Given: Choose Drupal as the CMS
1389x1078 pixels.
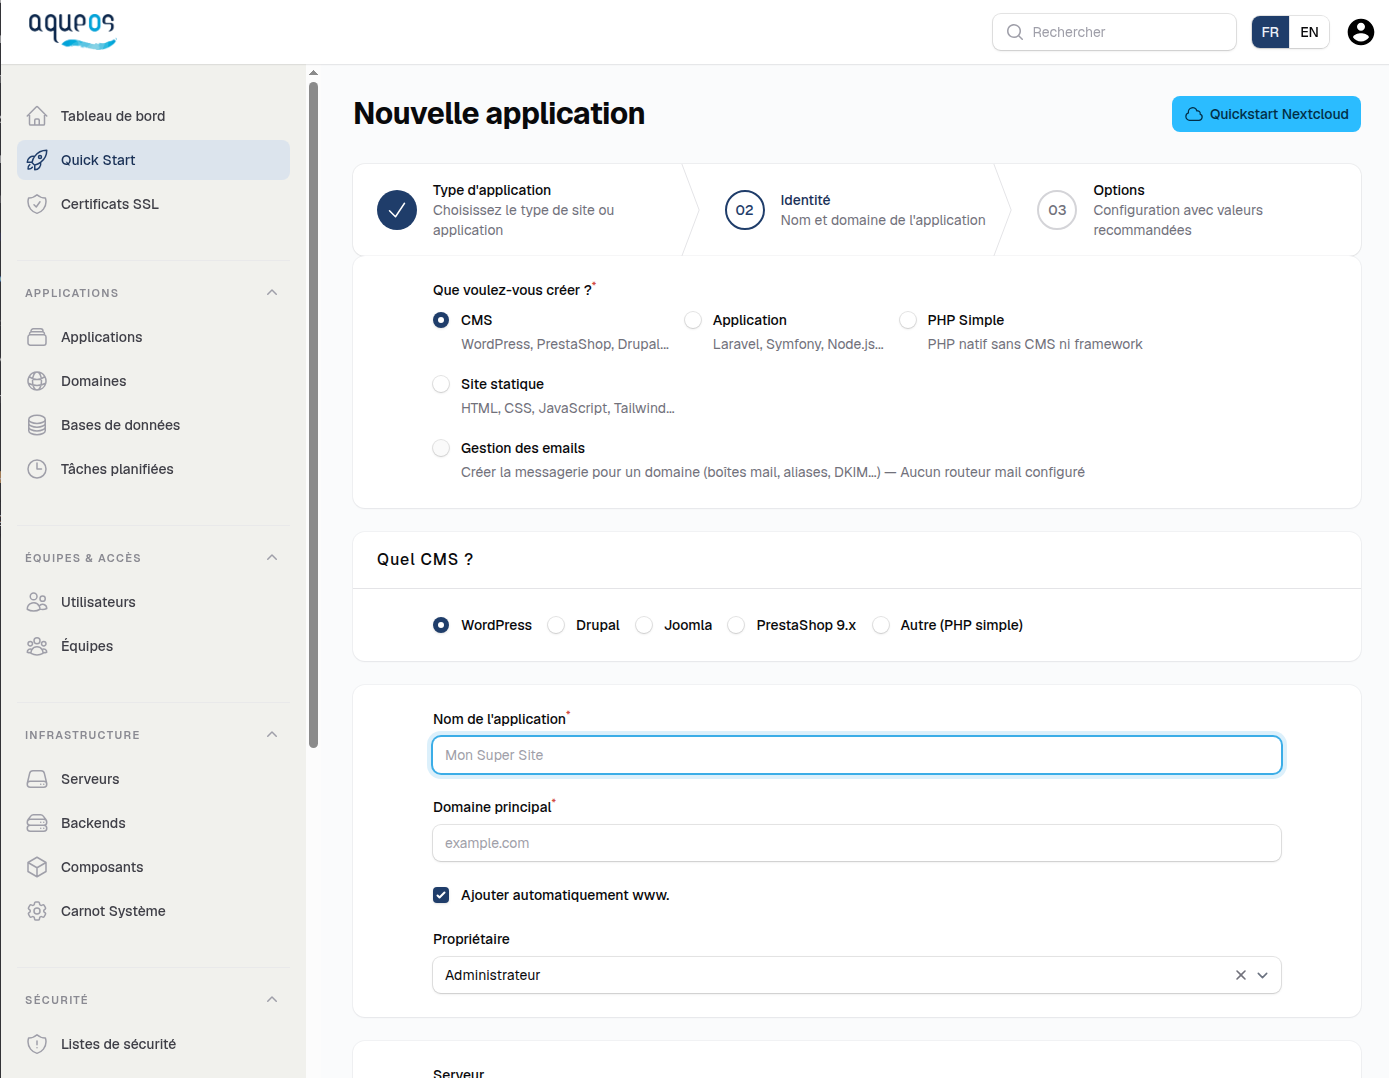Looking at the screenshot, I should point(556,625).
